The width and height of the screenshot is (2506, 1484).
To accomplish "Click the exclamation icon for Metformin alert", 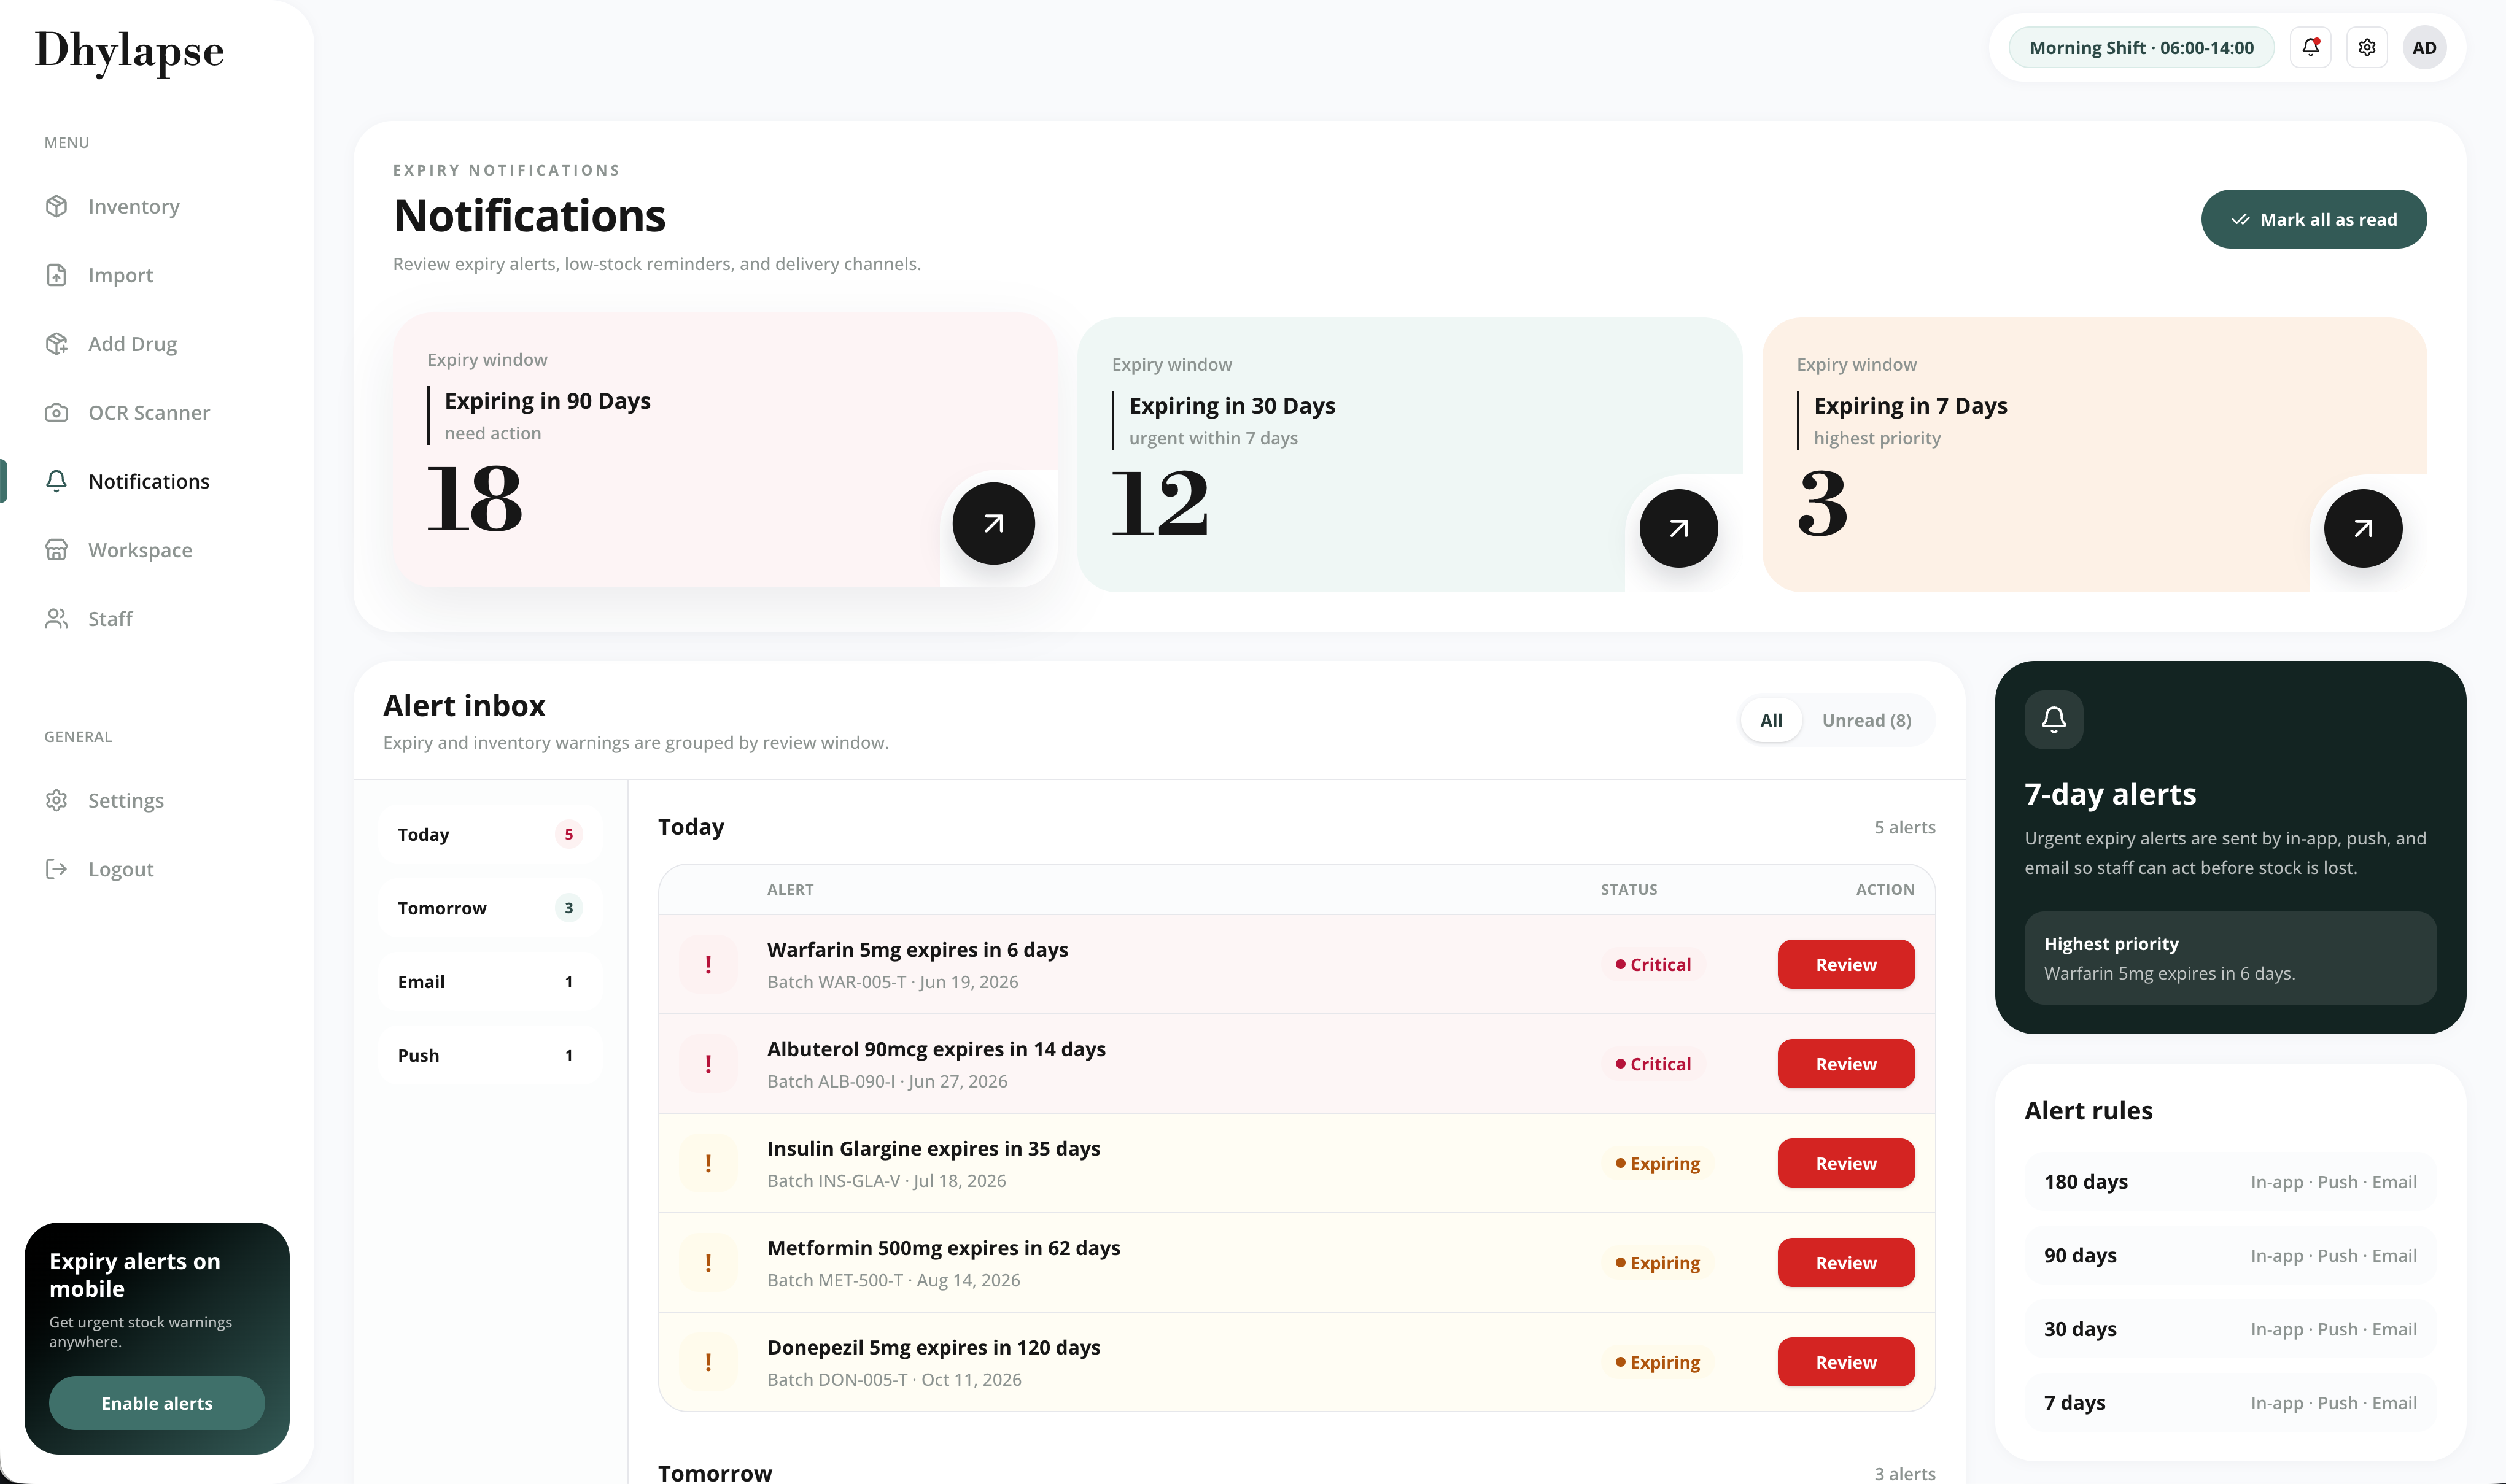I will pyautogui.click(x=708, y=1263).
